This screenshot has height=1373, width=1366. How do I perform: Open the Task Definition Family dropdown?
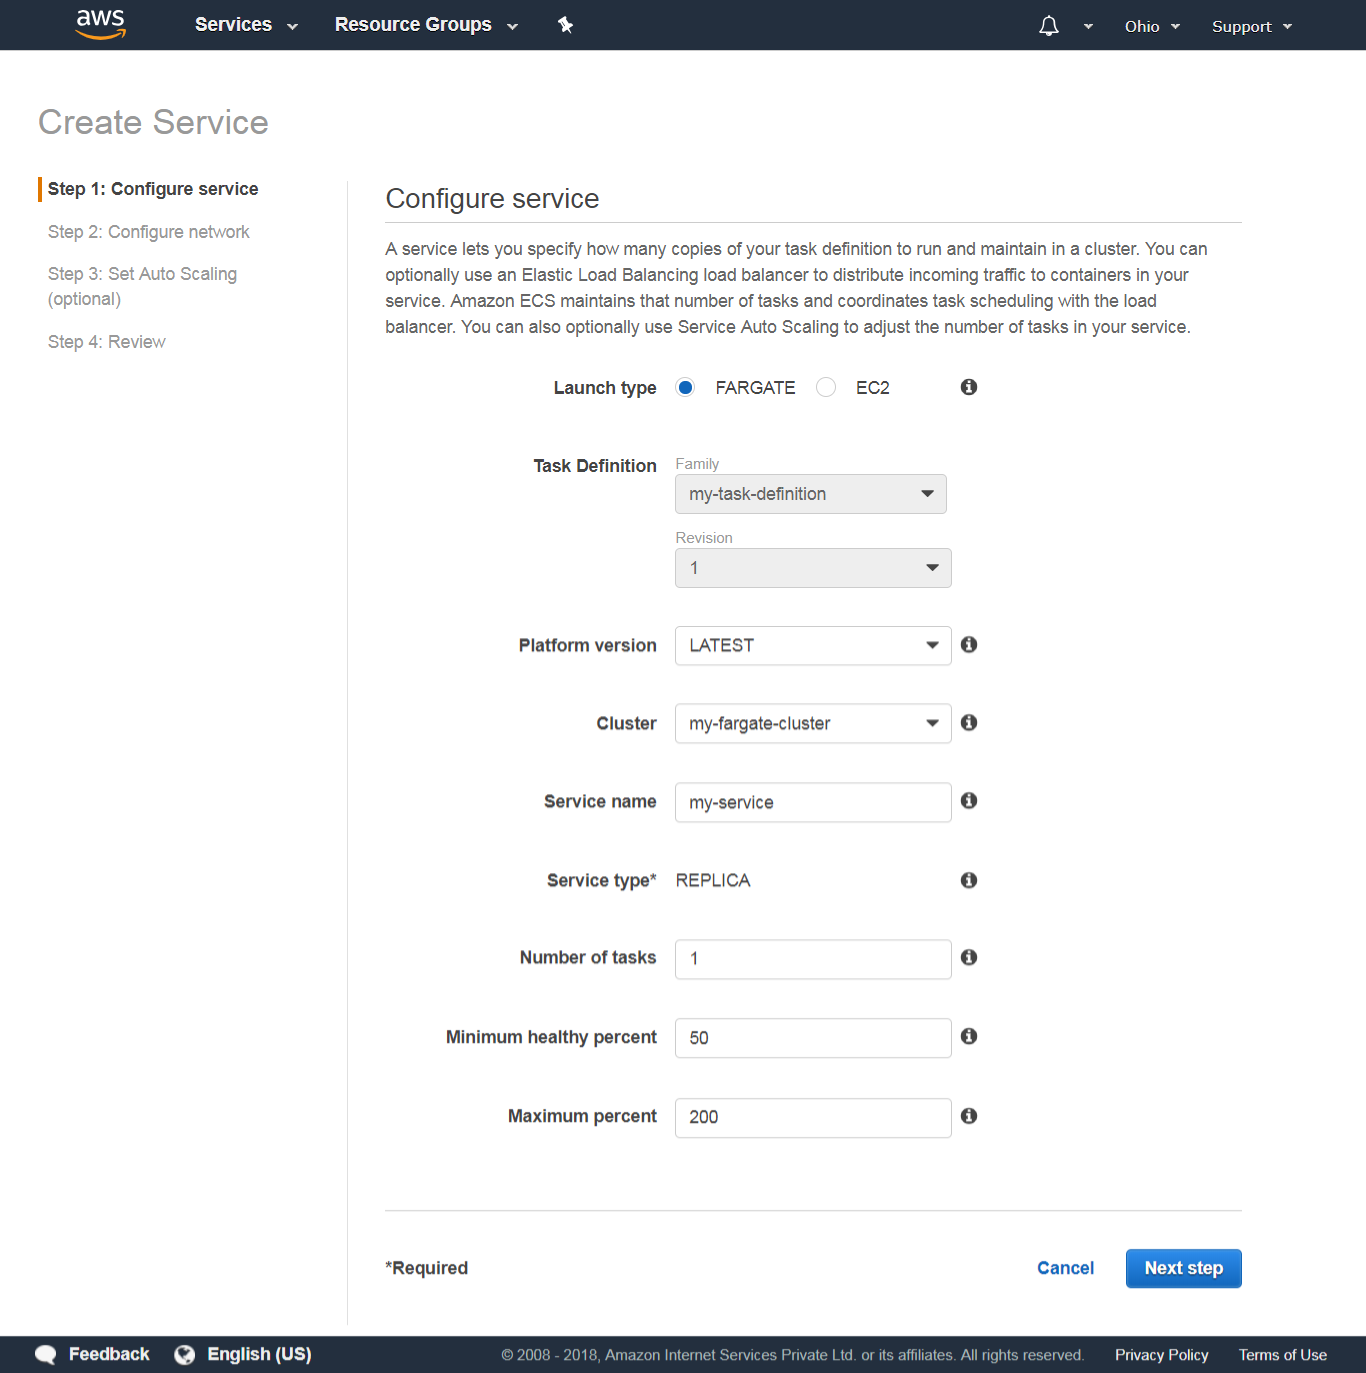pos(811,494)
